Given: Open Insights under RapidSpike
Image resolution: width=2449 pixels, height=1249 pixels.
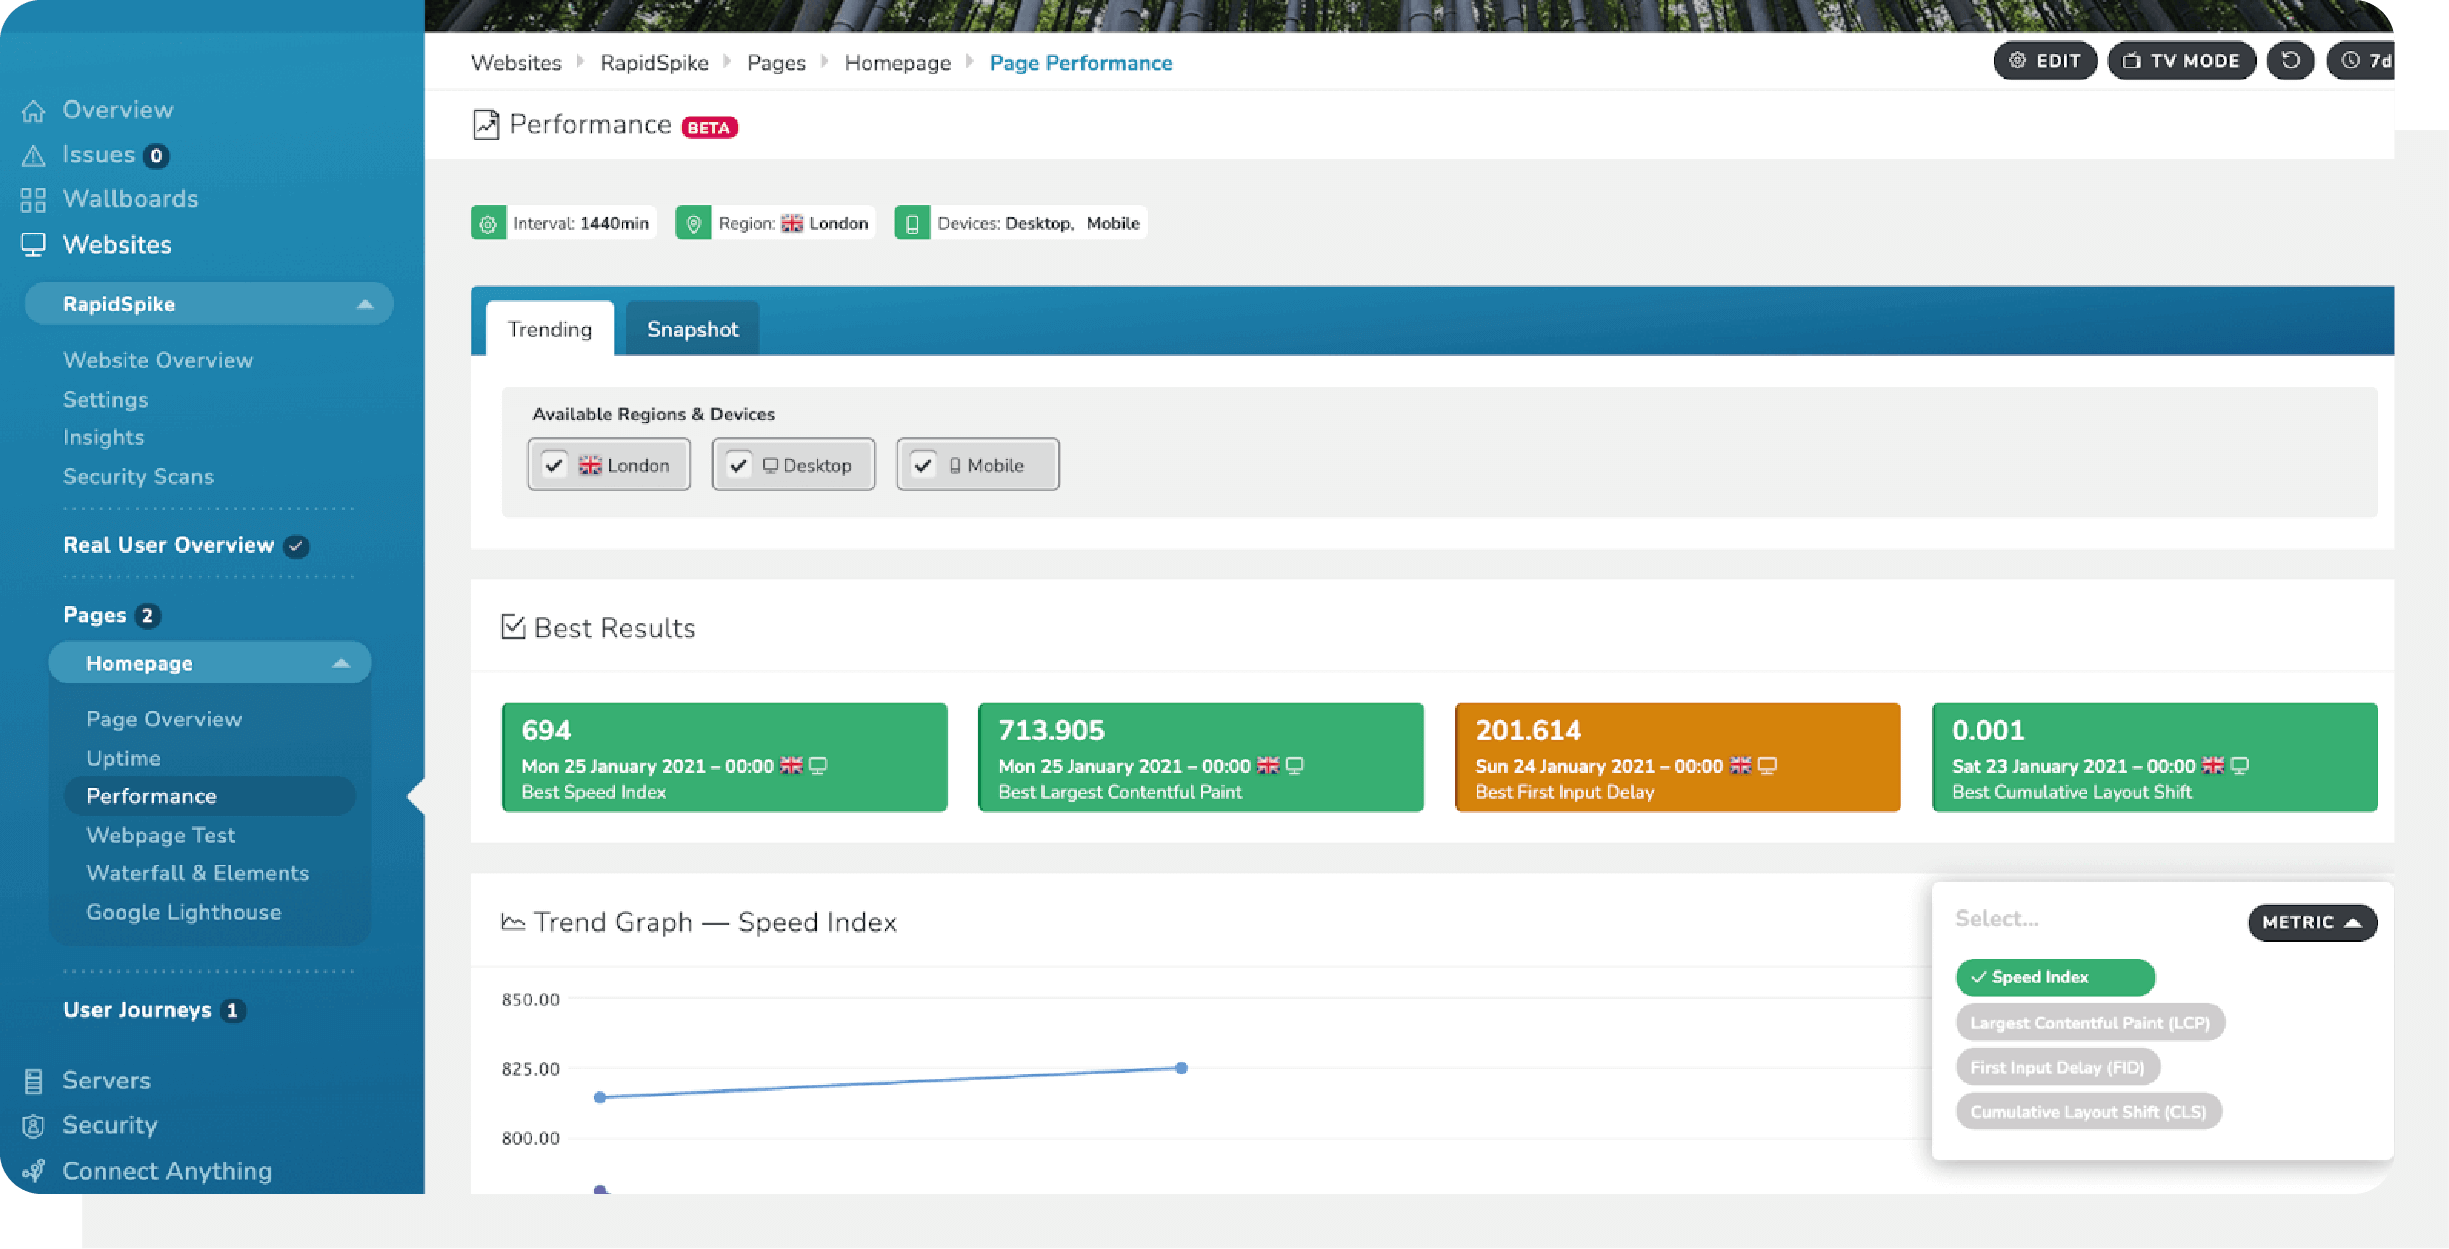Looking at the screenshot, I should [x=104, y=438].
